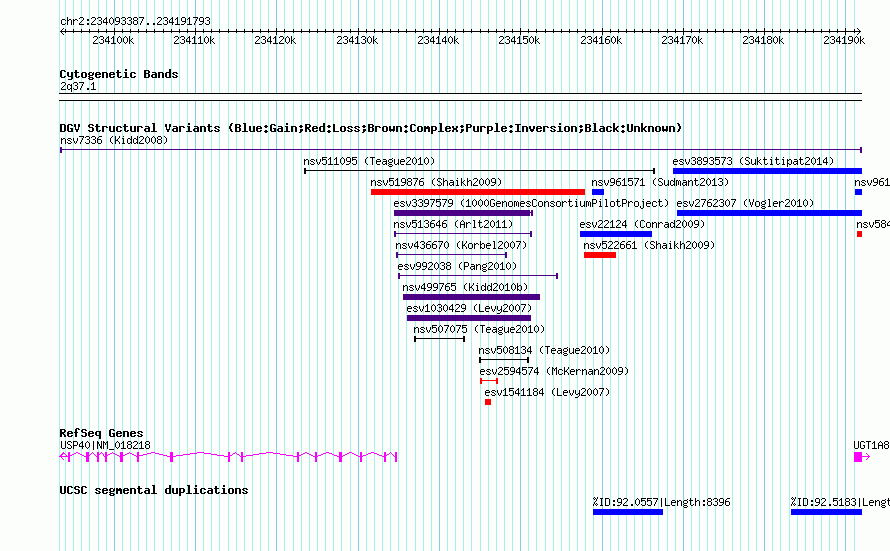The width and height of the screenshot is (890, 551).
Task: Select esv992038 (Pang2010) variant label
Action: click(x=457, y=266)
